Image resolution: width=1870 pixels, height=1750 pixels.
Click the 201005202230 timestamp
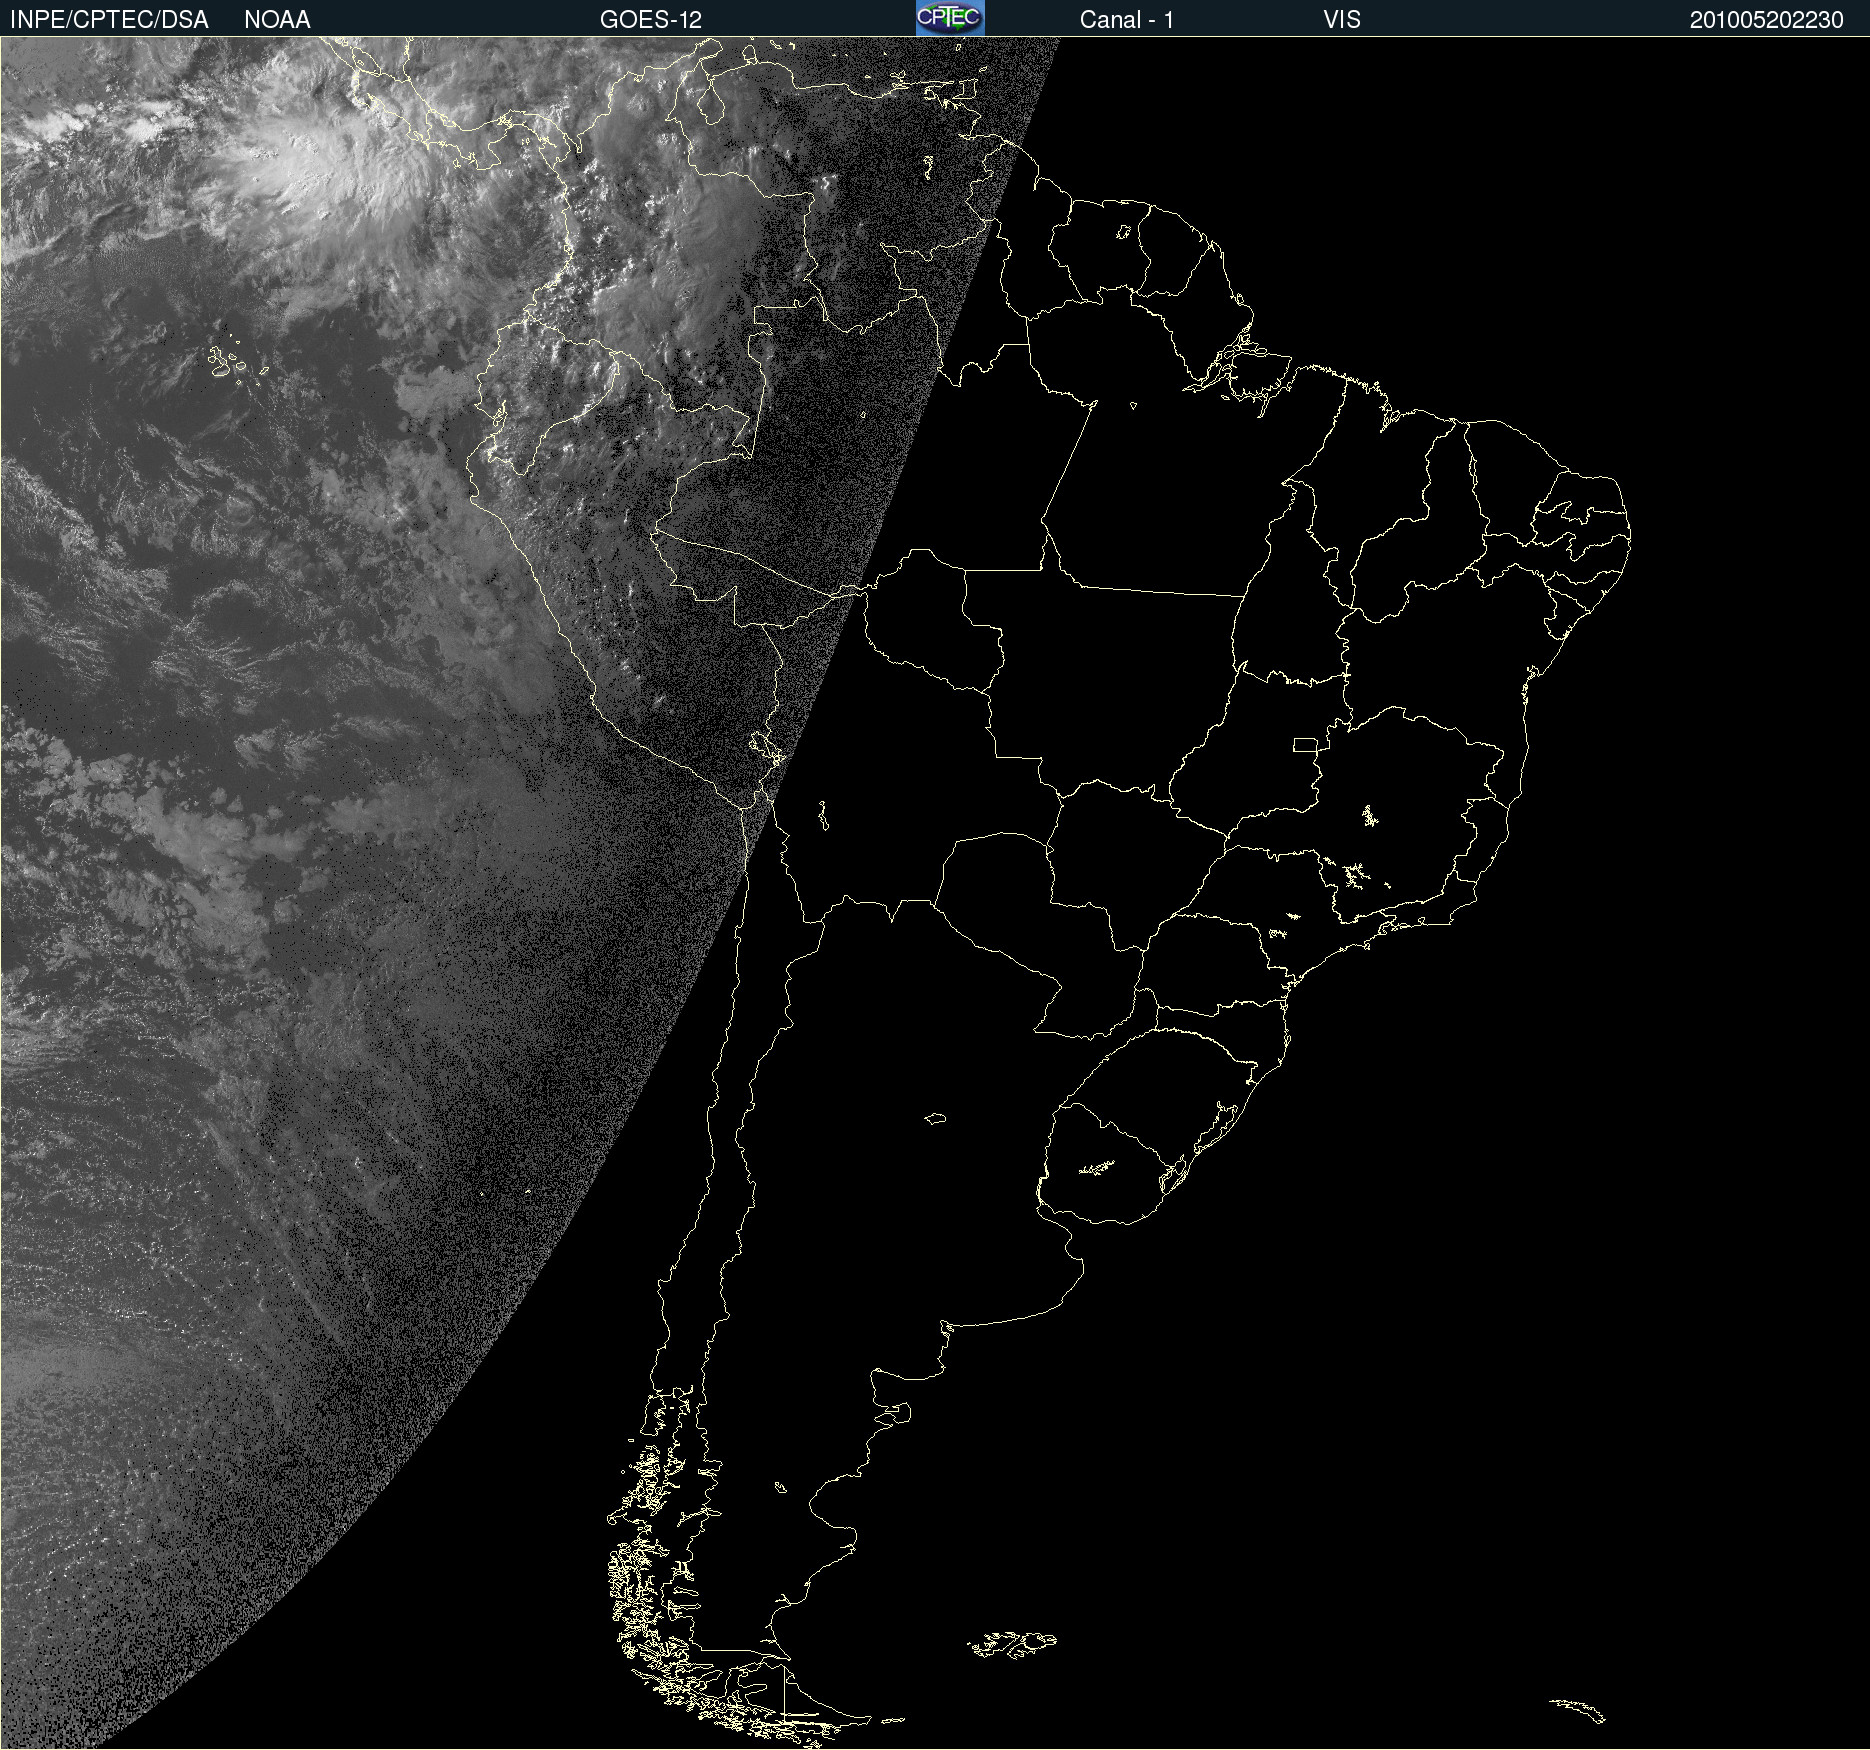pyautogui.click(x=1766, y=20)
